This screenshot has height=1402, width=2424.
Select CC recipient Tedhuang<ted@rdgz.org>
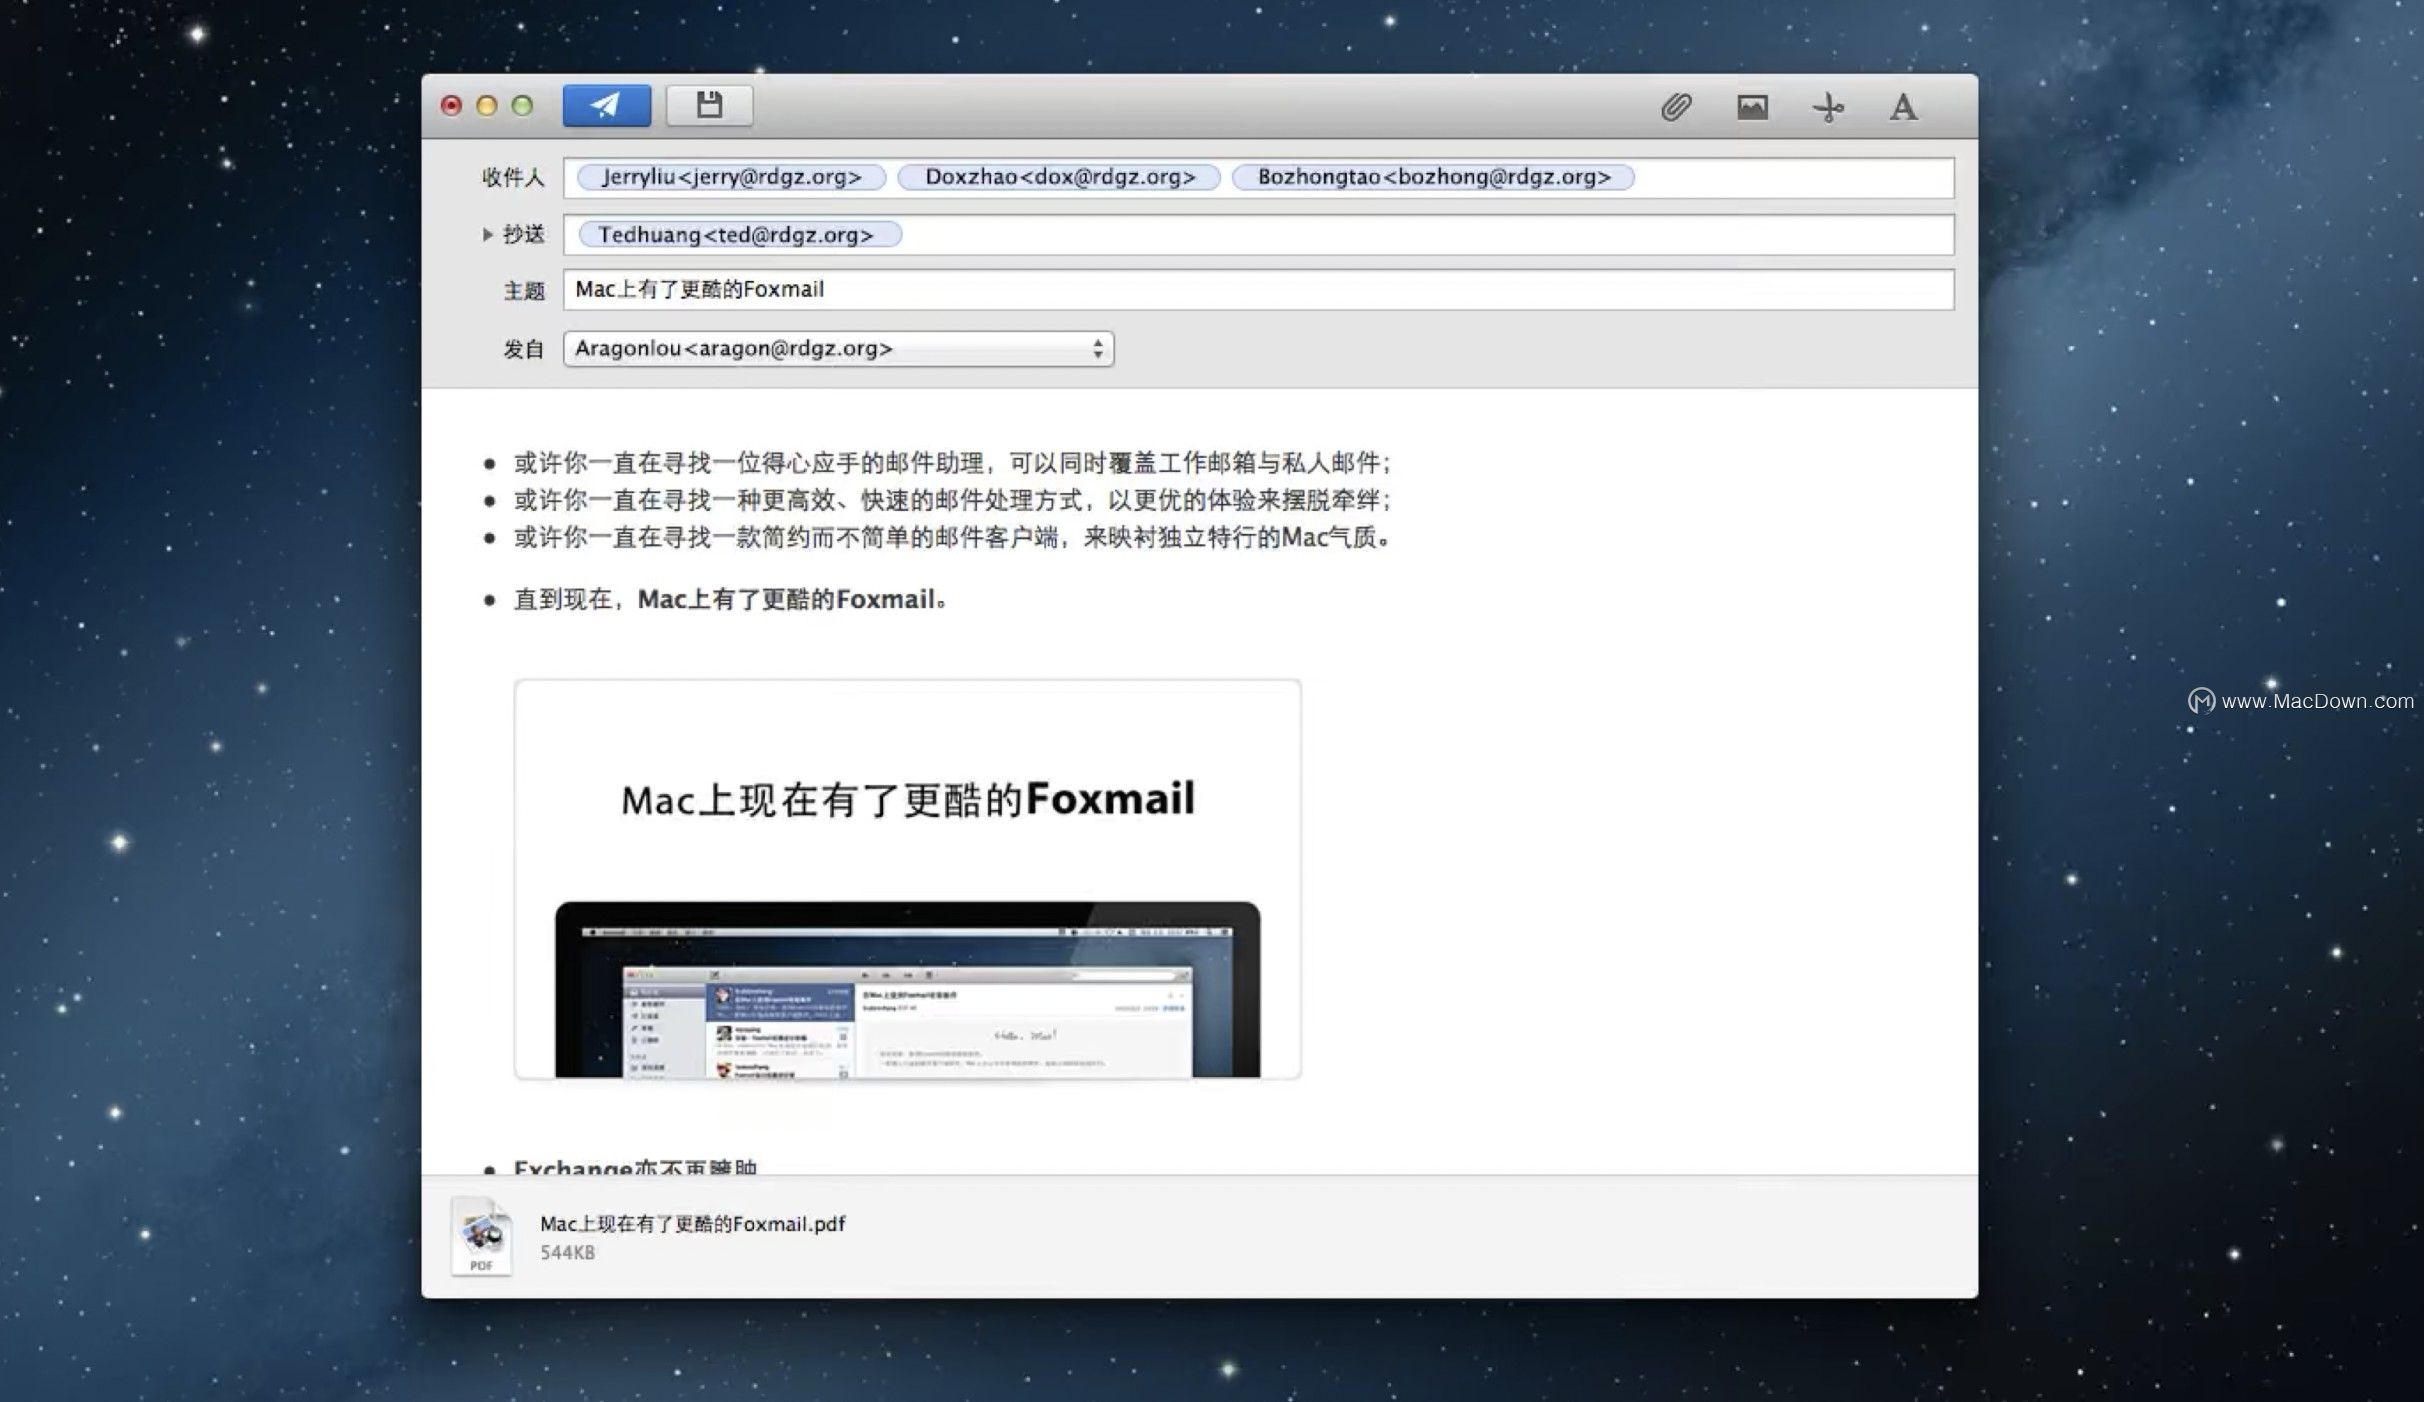740,234
